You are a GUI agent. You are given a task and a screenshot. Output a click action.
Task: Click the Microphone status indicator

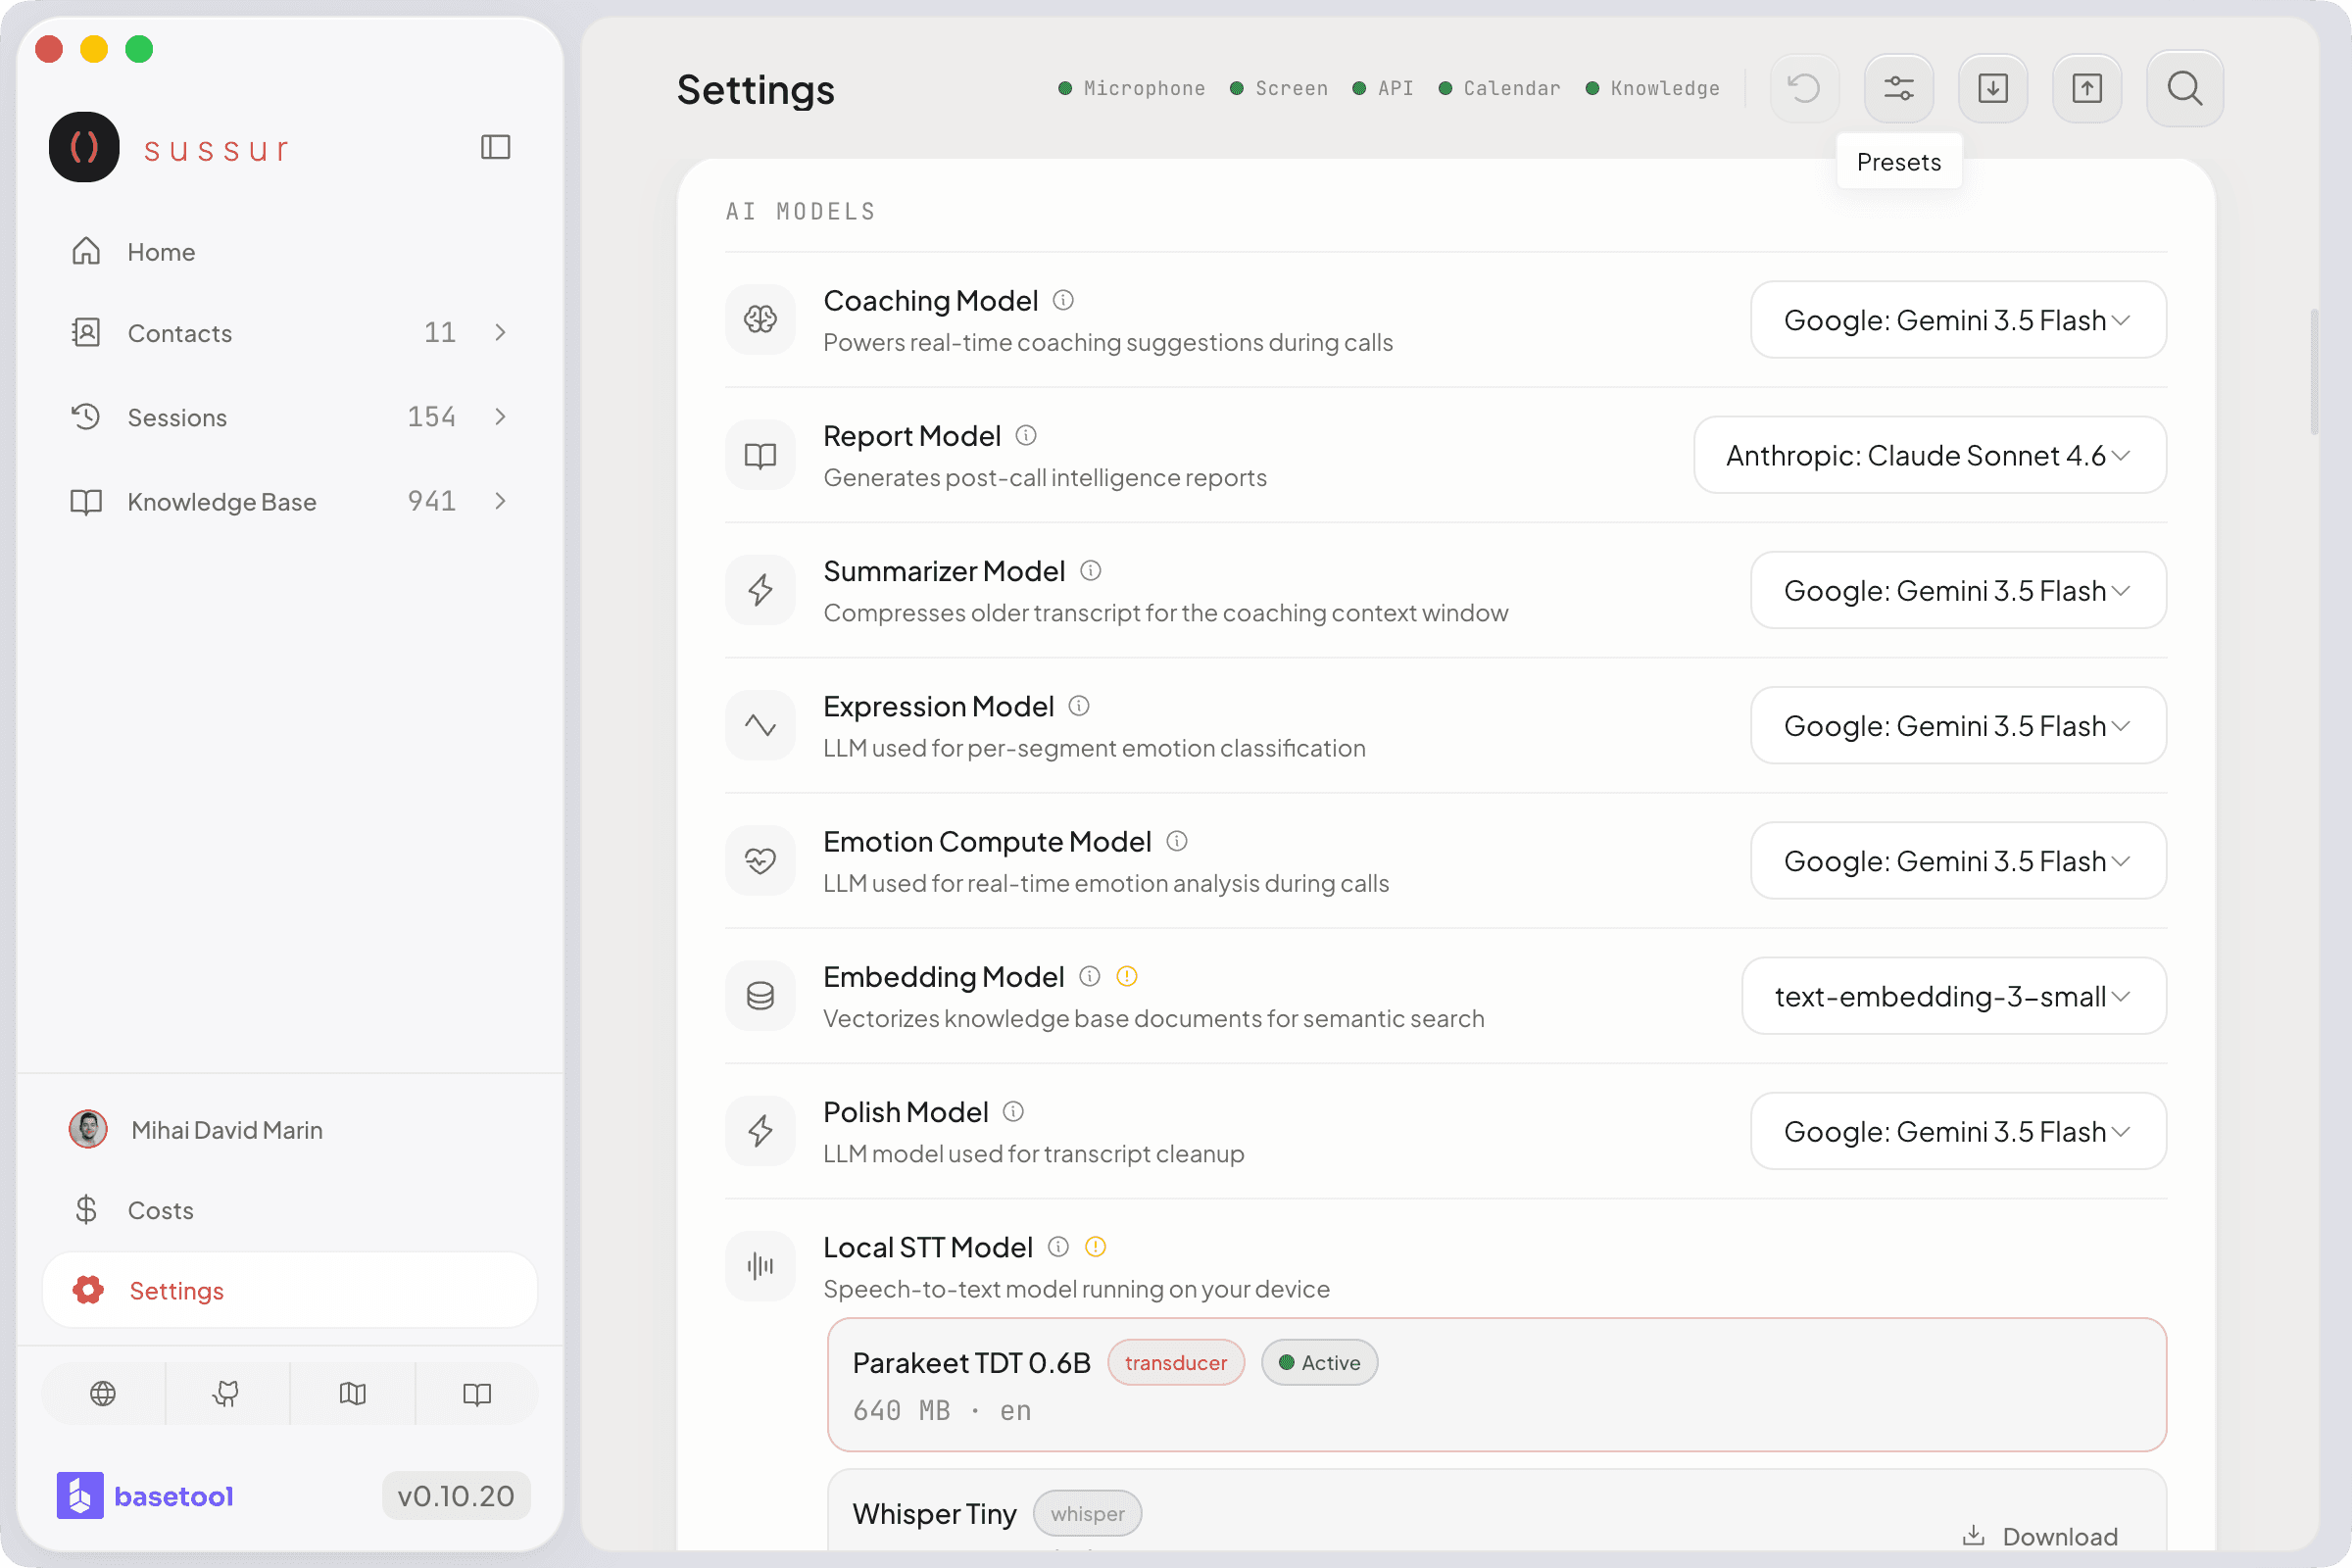coord(1132,88)
